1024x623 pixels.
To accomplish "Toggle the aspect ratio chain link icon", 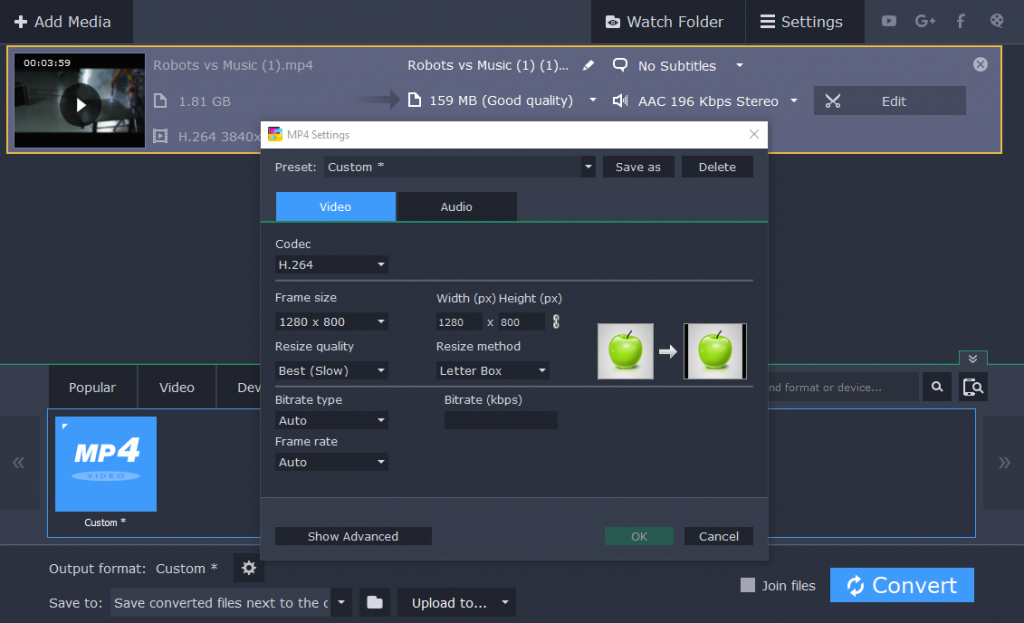I will [556, 321].
